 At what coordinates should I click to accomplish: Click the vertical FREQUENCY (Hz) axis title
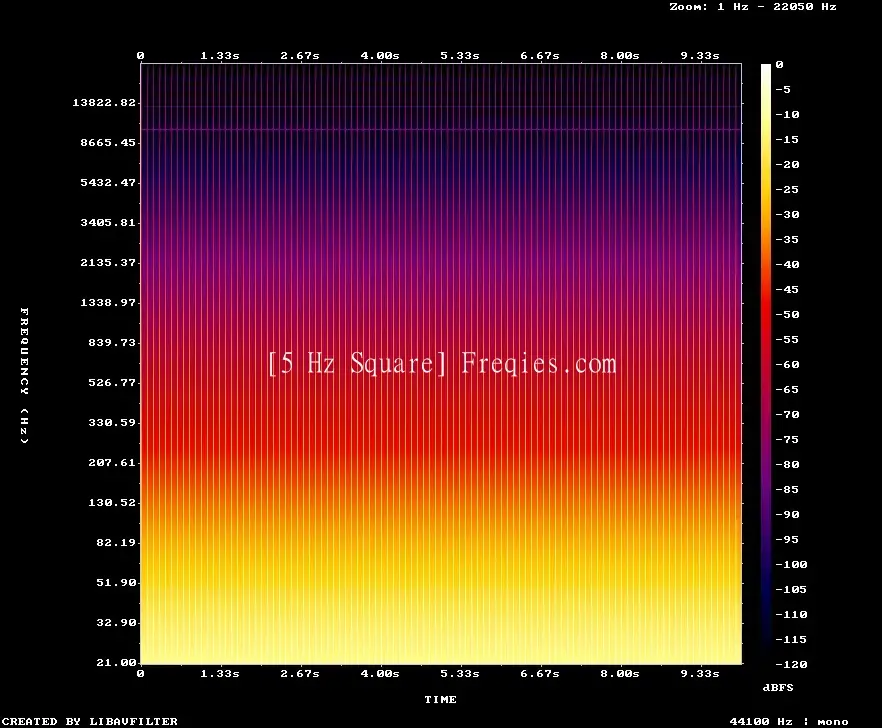tap(24, 375)
